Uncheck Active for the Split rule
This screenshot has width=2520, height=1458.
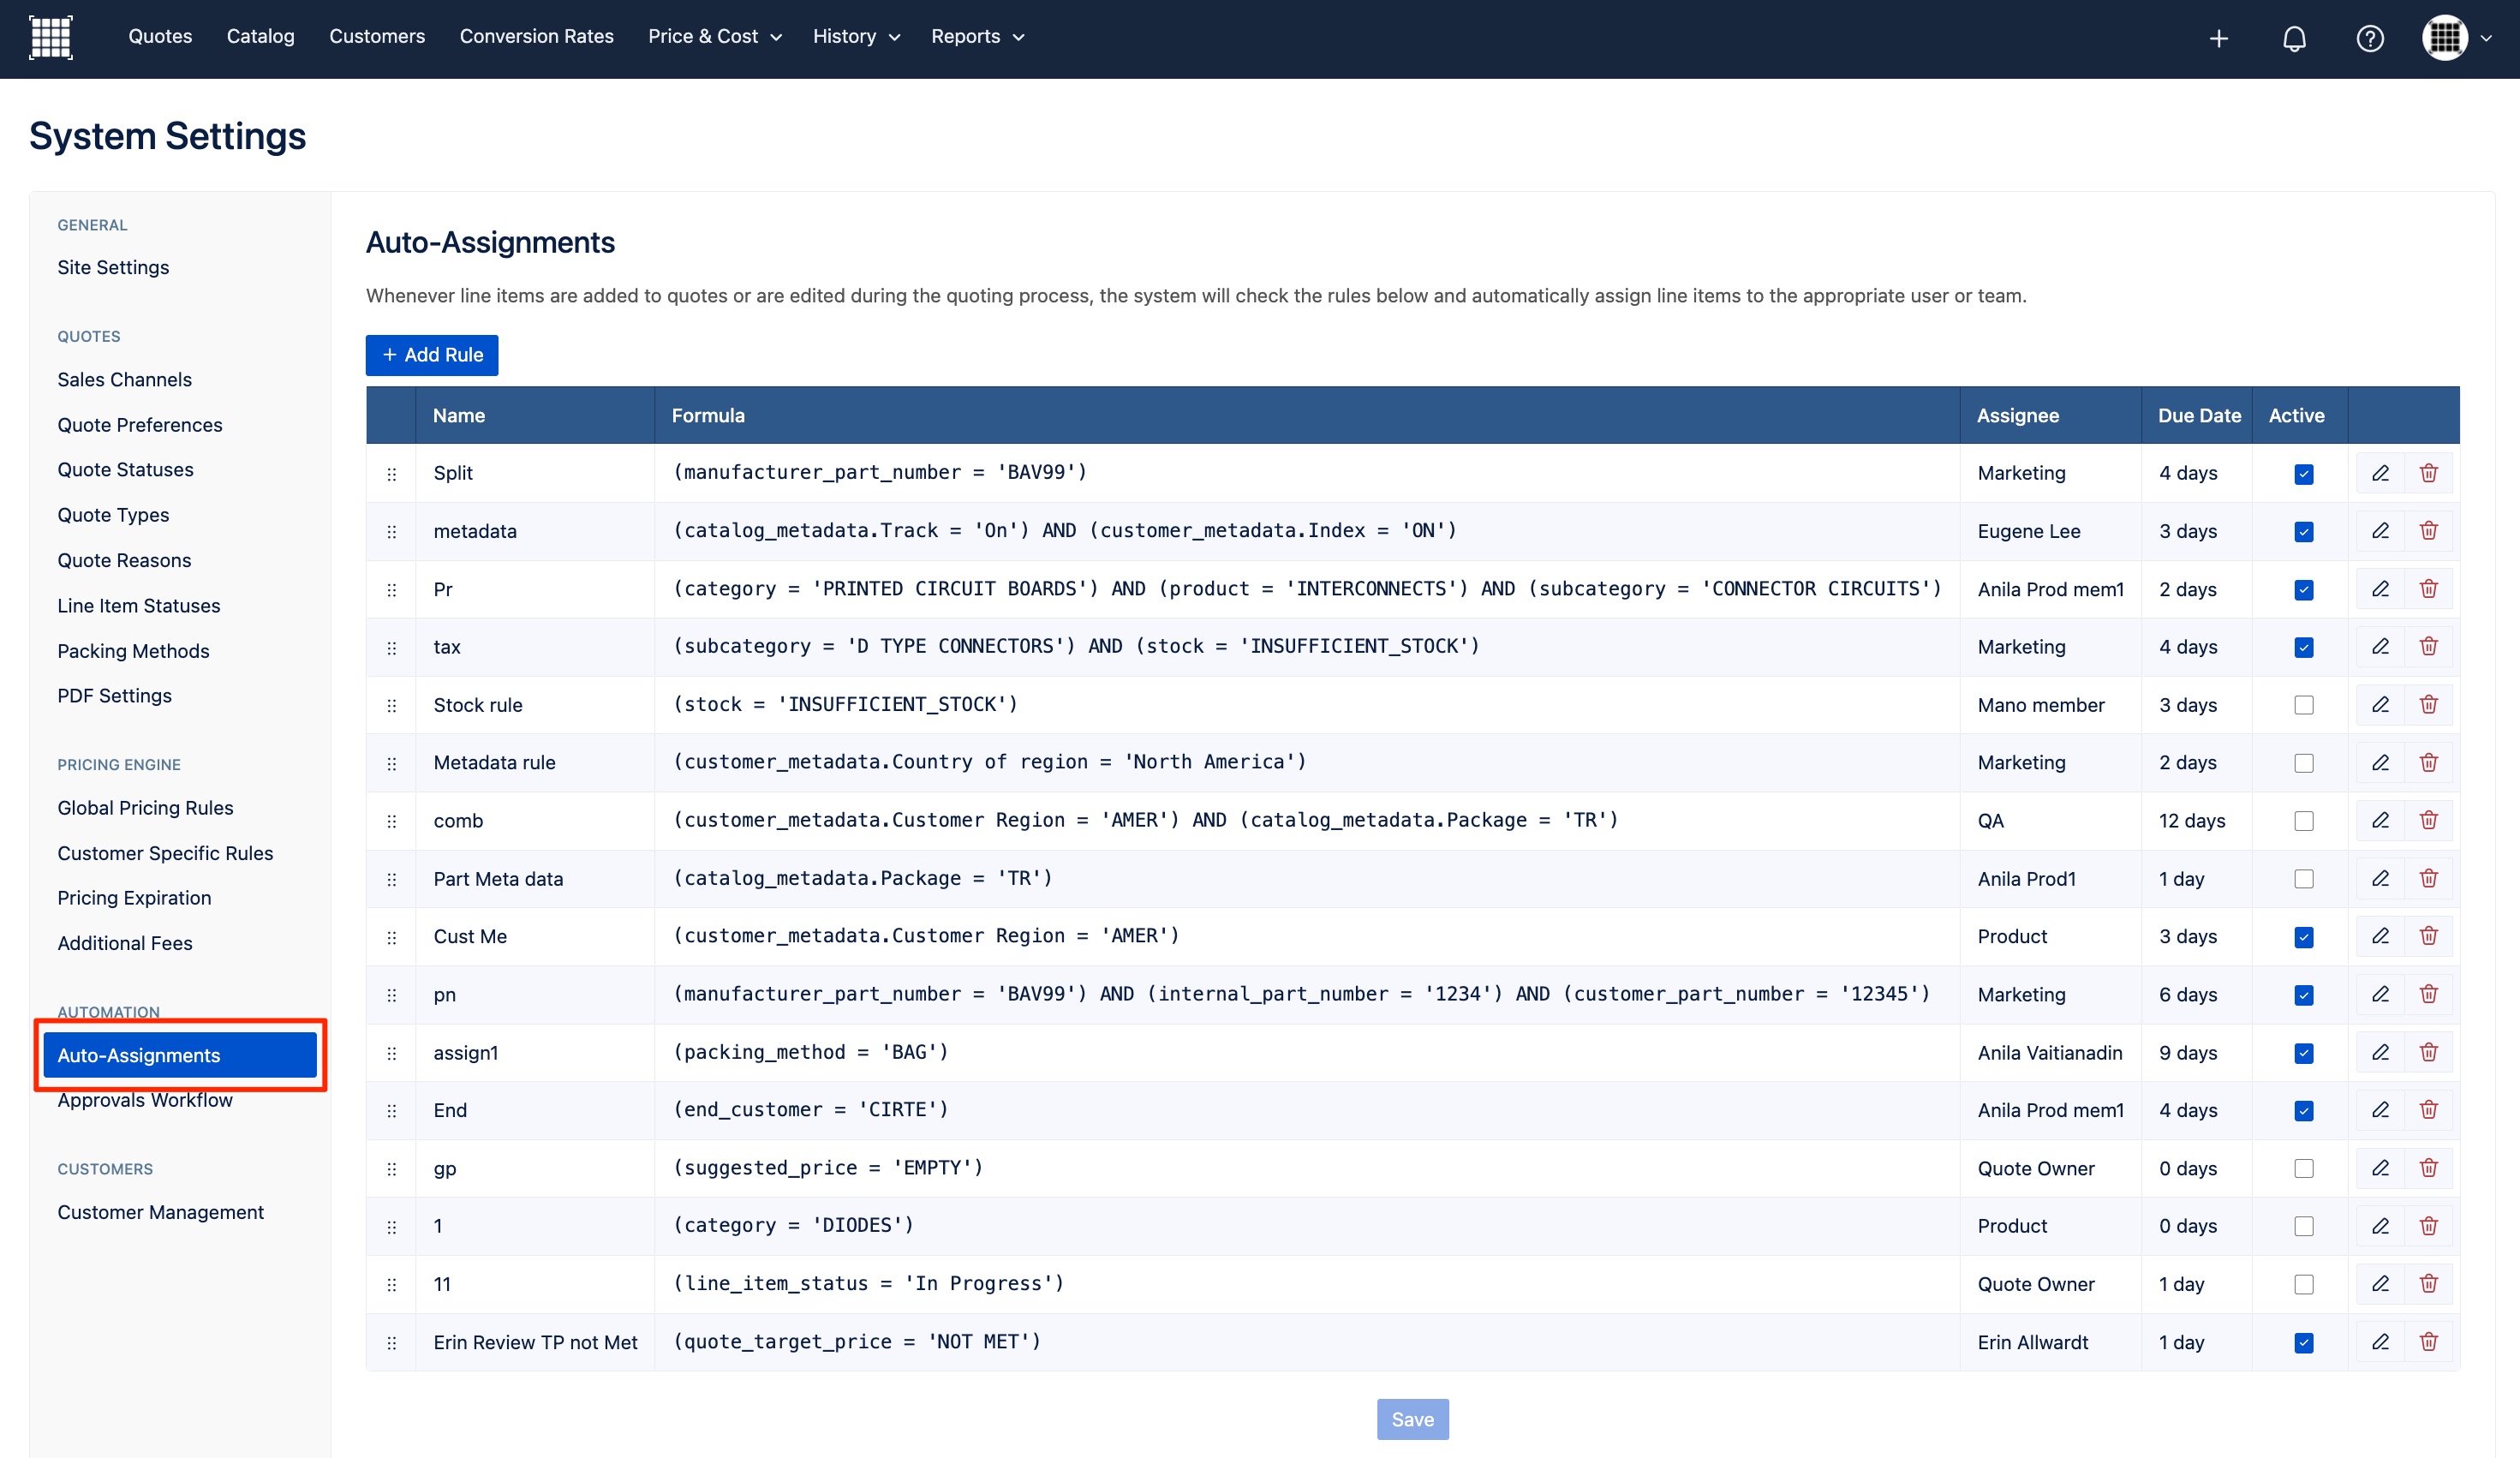(x=2303, y=474)
